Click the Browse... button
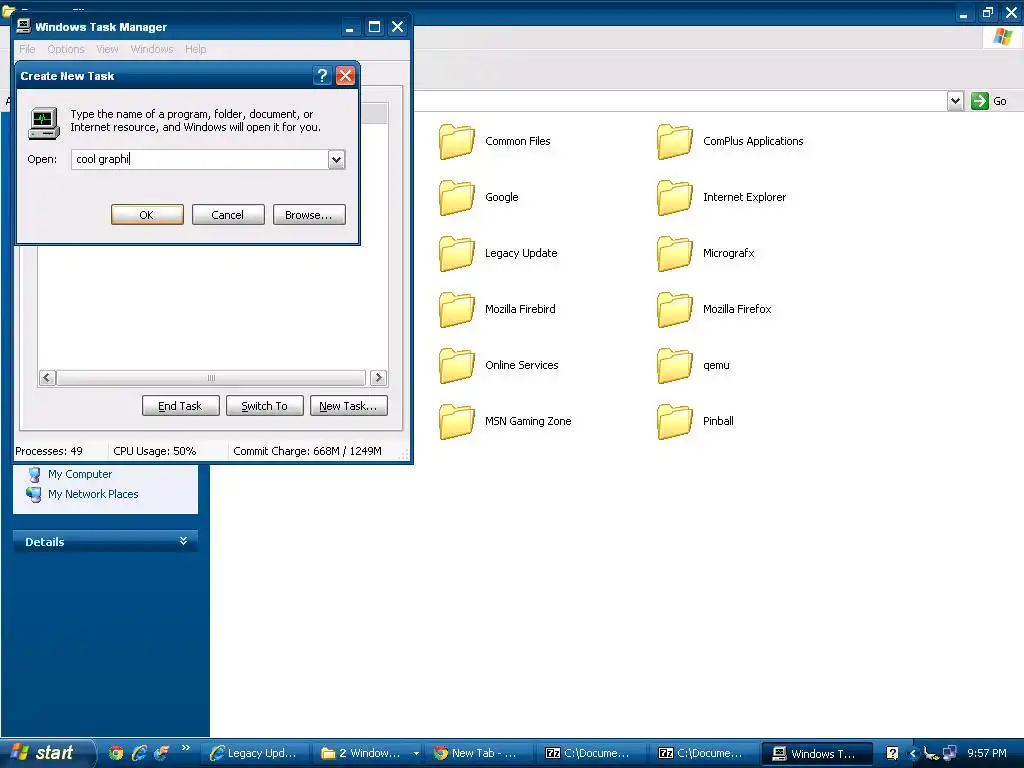 [309, 215]
